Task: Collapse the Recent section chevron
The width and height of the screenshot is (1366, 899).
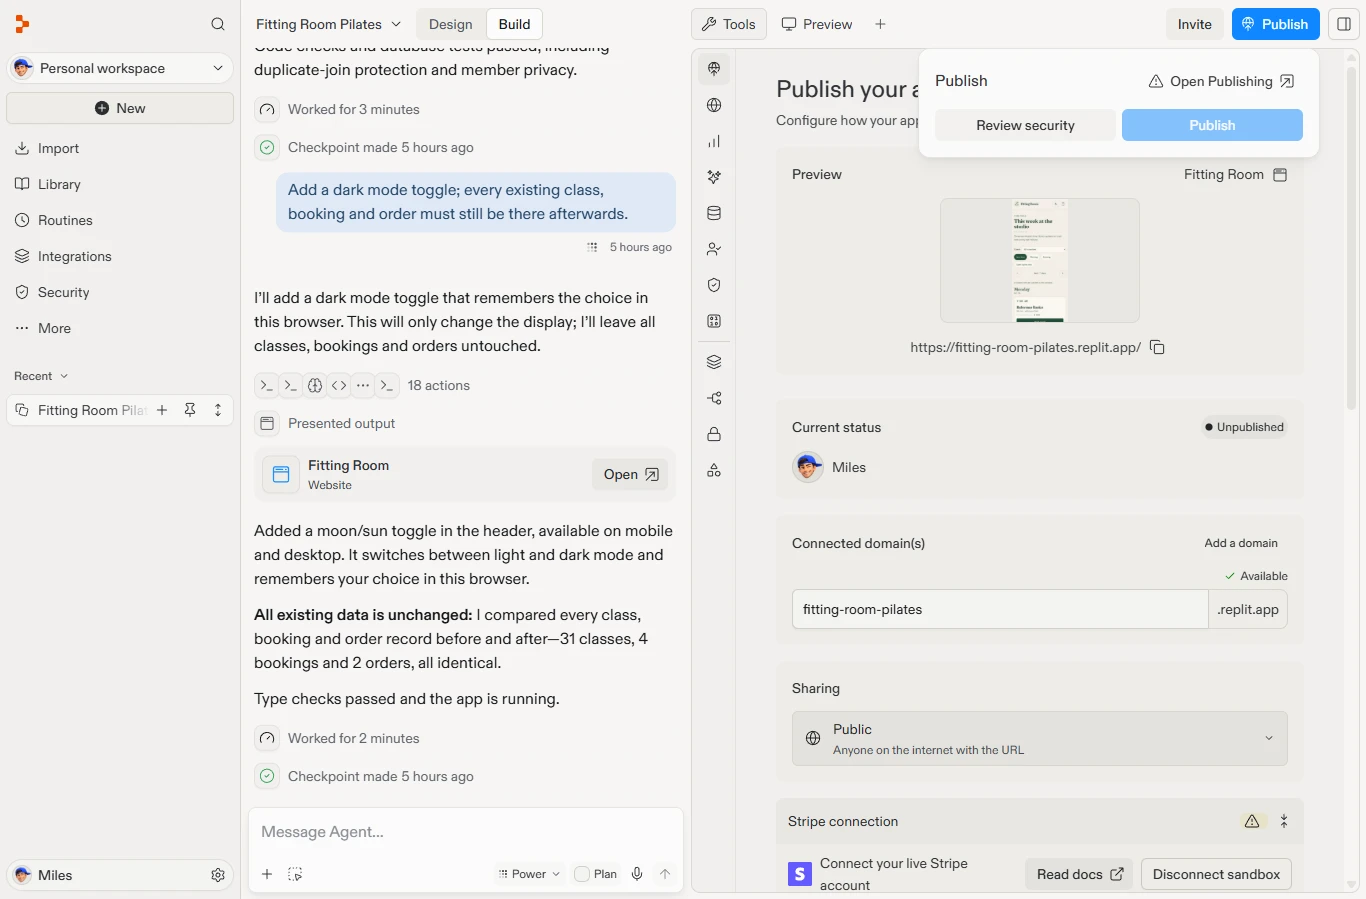Action: [x=64, y=376]
